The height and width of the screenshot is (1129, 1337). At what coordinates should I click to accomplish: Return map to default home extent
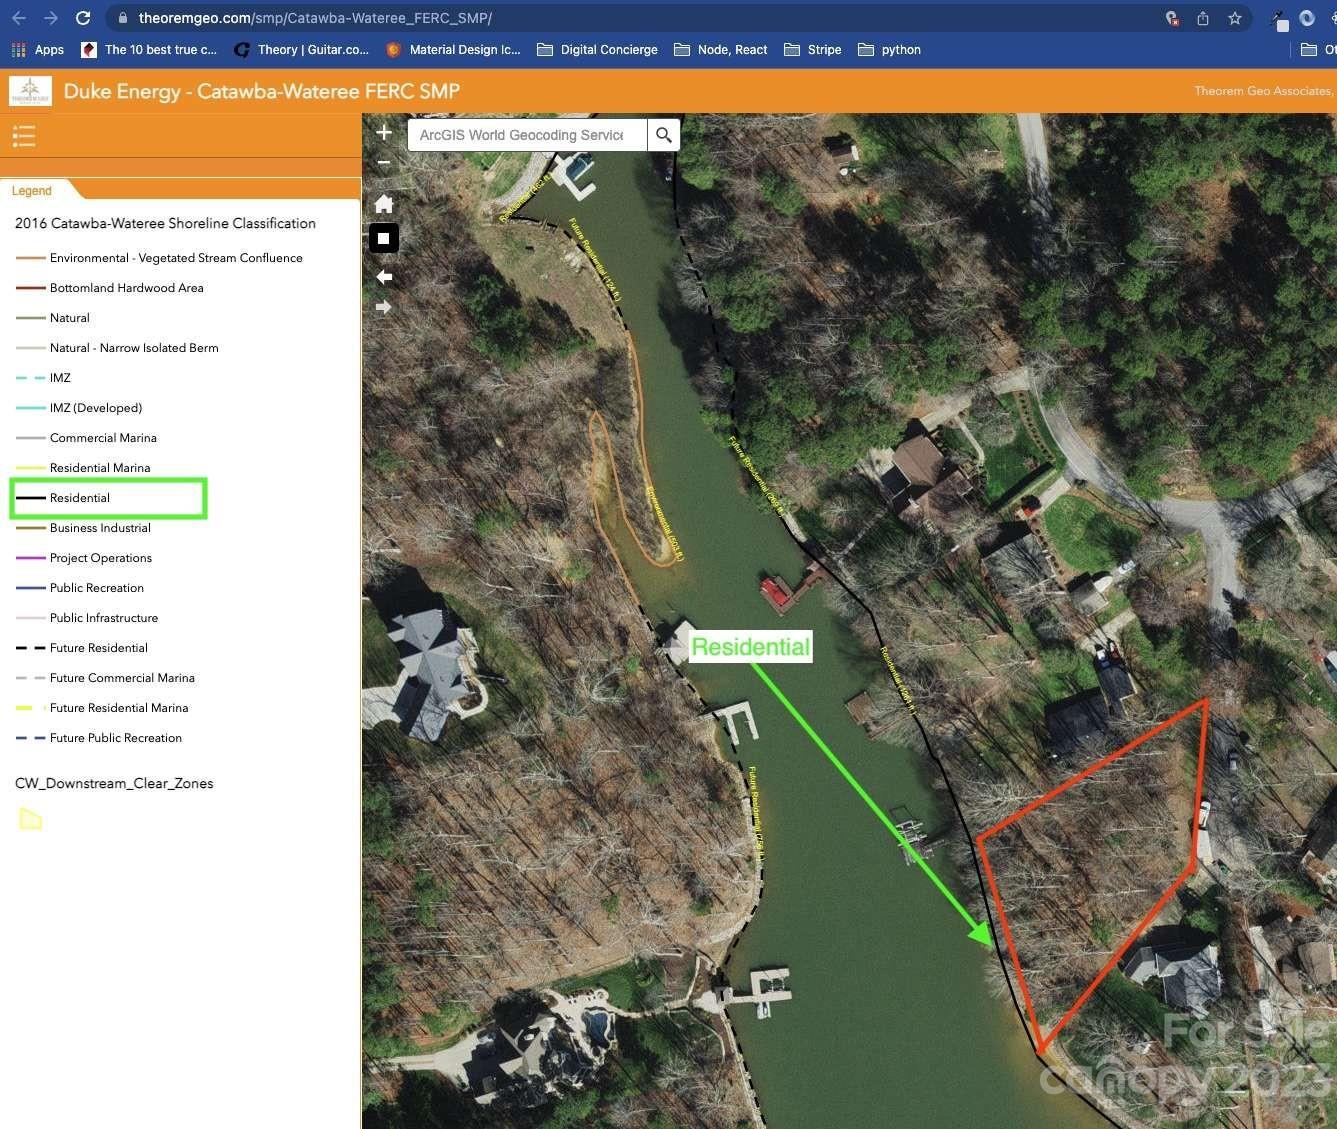pos(384,204)
